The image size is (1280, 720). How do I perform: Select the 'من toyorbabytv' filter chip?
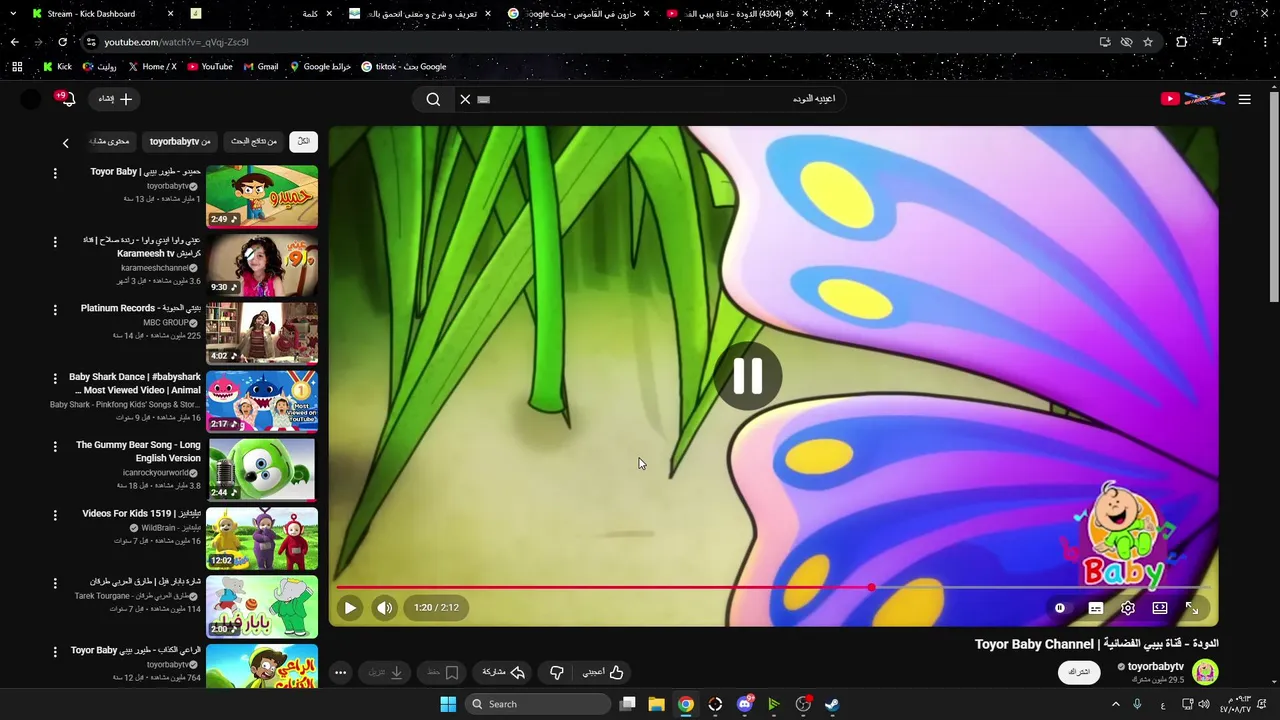click(180, 141)
